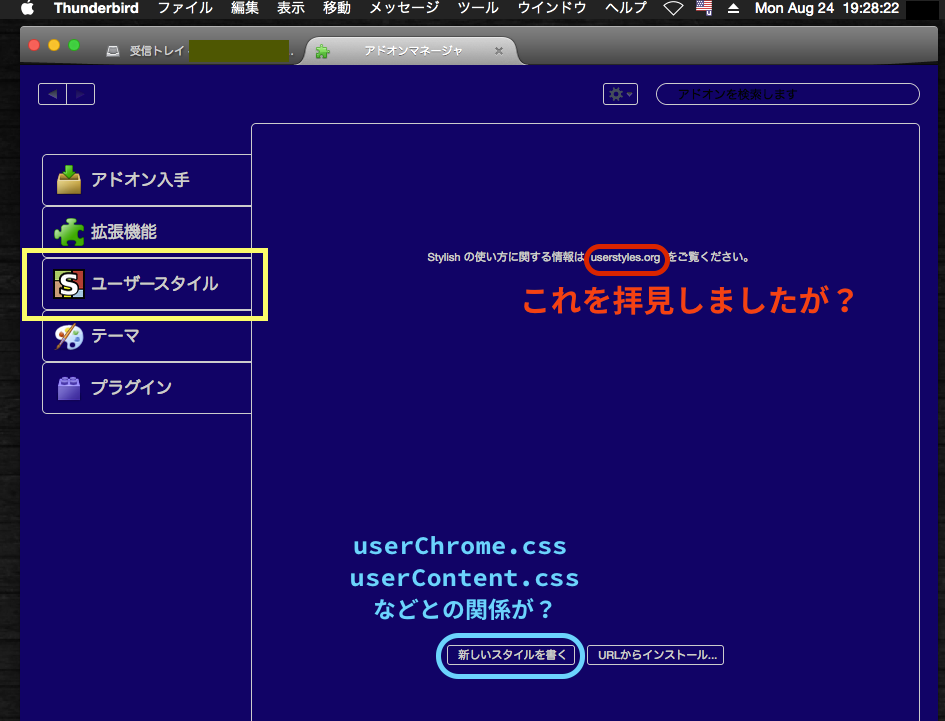Image resolution: width=945 pixels, height=721 pixels.
Task: Select the プラグイン brick icon
Action: pyautogui.click(x=68, y=388)
